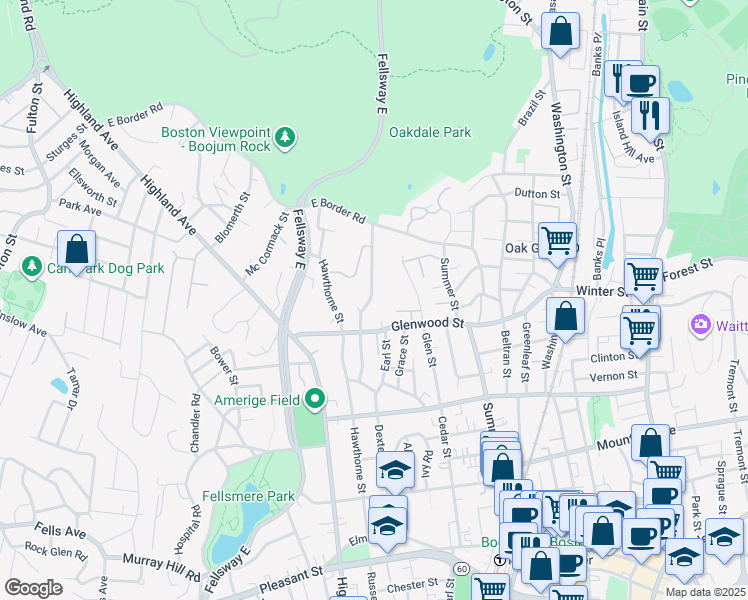Click the Fulton St label

[x=34, y=108]
